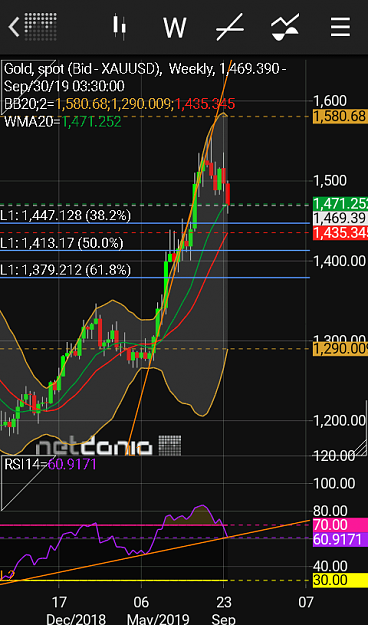Tap the RSI14=60.9171 legend

[50, 464]
